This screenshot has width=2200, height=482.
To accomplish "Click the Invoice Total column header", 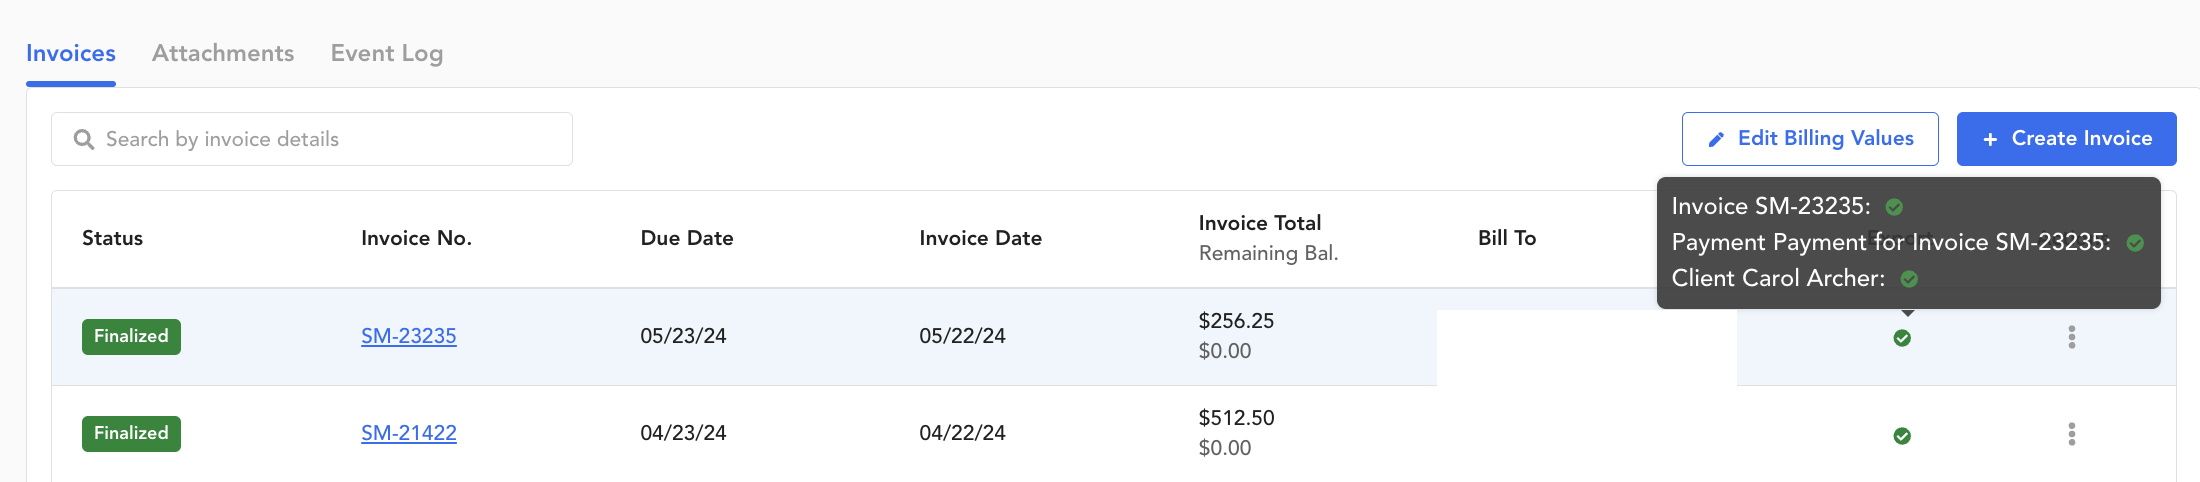I will [x=1260, y=223].
